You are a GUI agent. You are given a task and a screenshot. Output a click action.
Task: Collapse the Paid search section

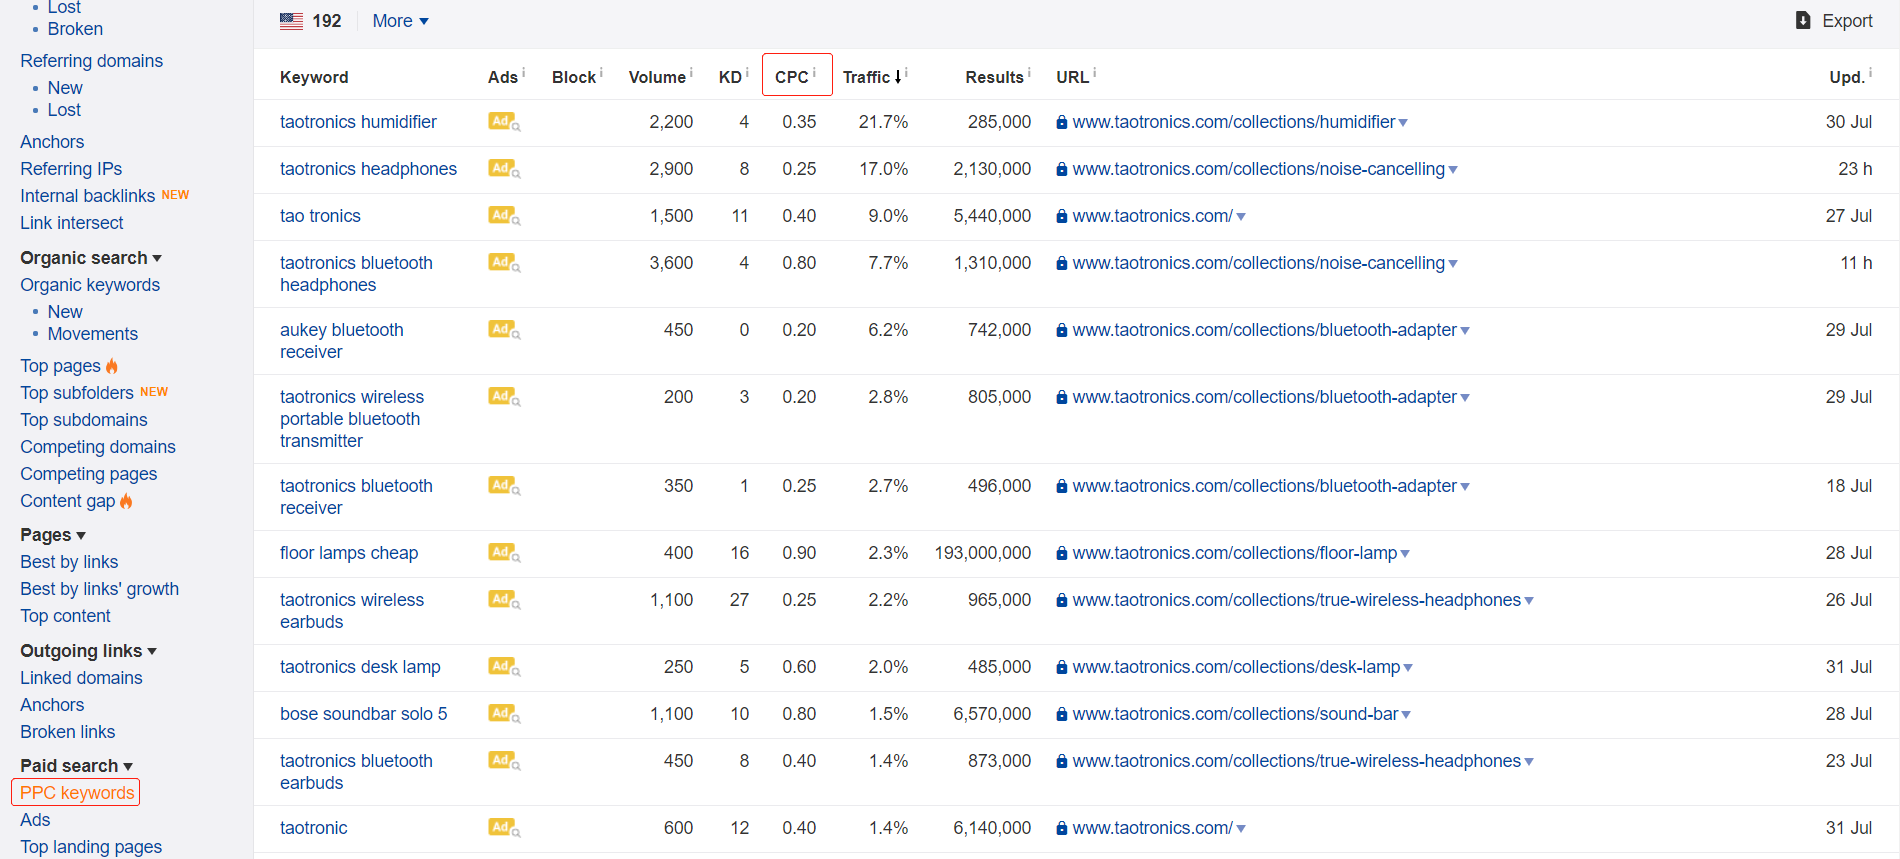tap(77, 766)
